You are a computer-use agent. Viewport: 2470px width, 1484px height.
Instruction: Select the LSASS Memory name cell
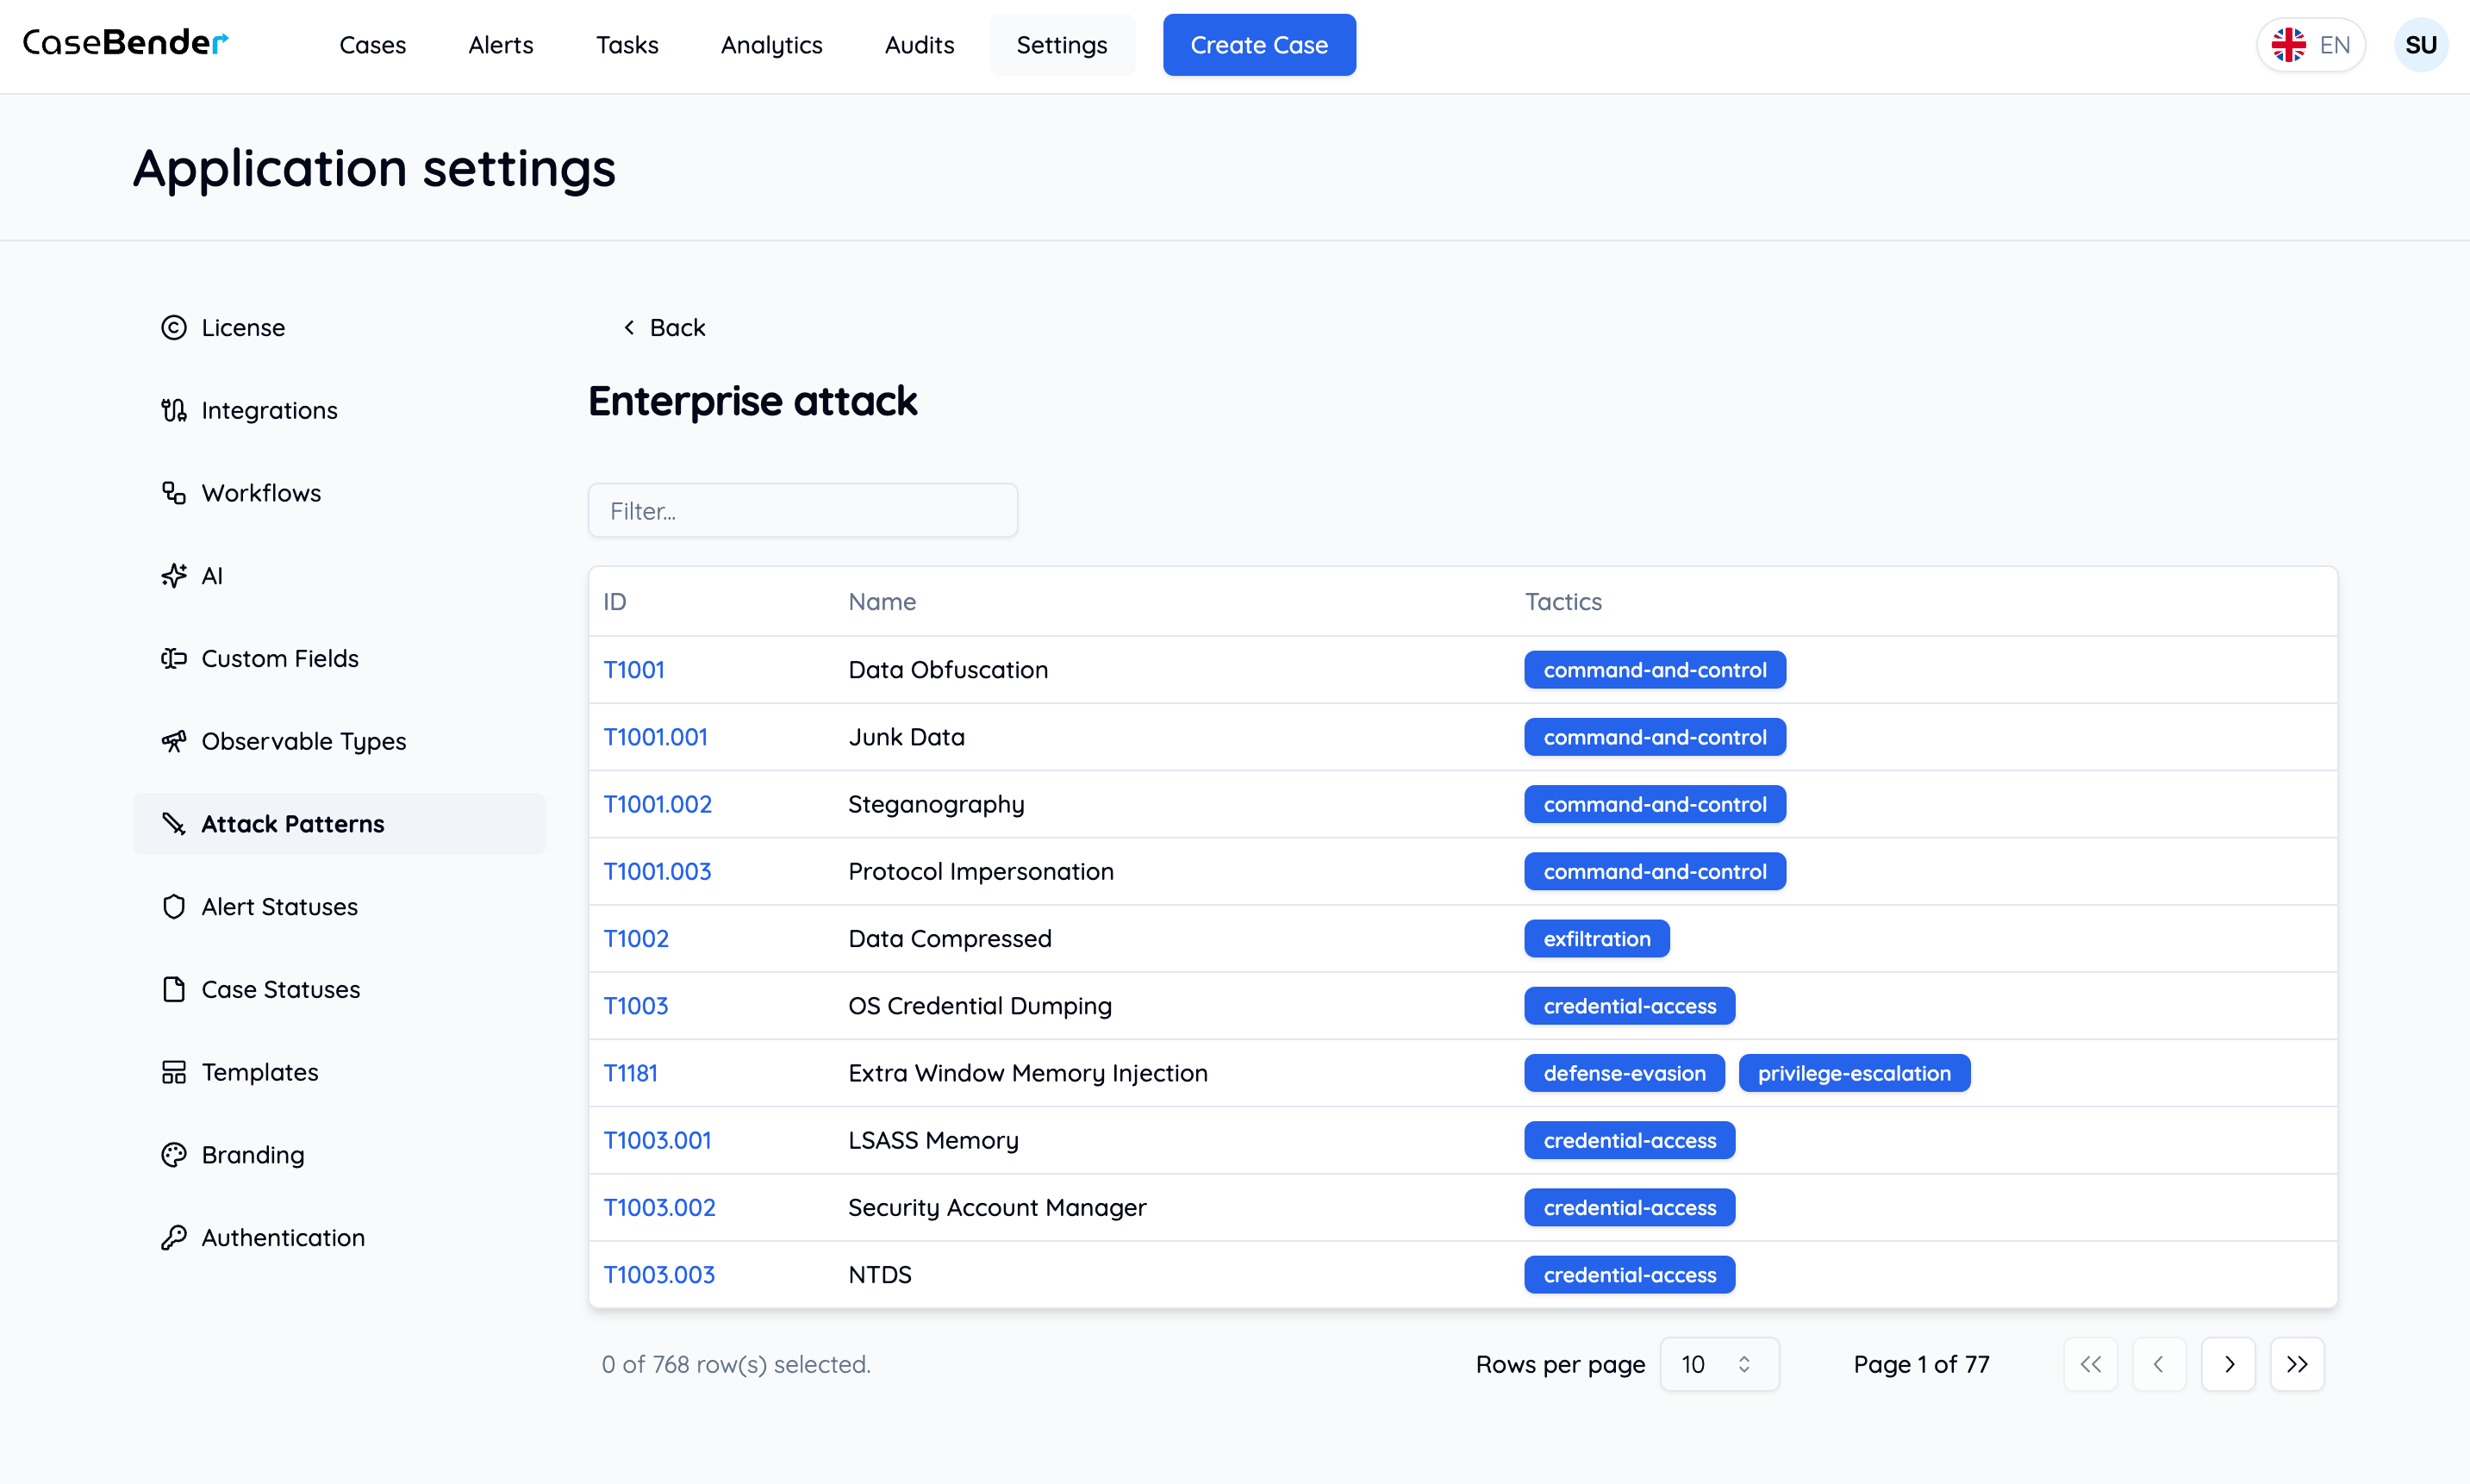click(934, 1140)
